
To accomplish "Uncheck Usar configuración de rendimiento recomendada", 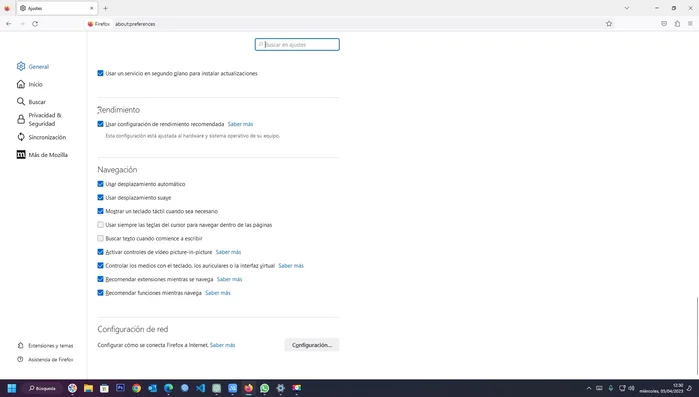I will pos(100,124).
